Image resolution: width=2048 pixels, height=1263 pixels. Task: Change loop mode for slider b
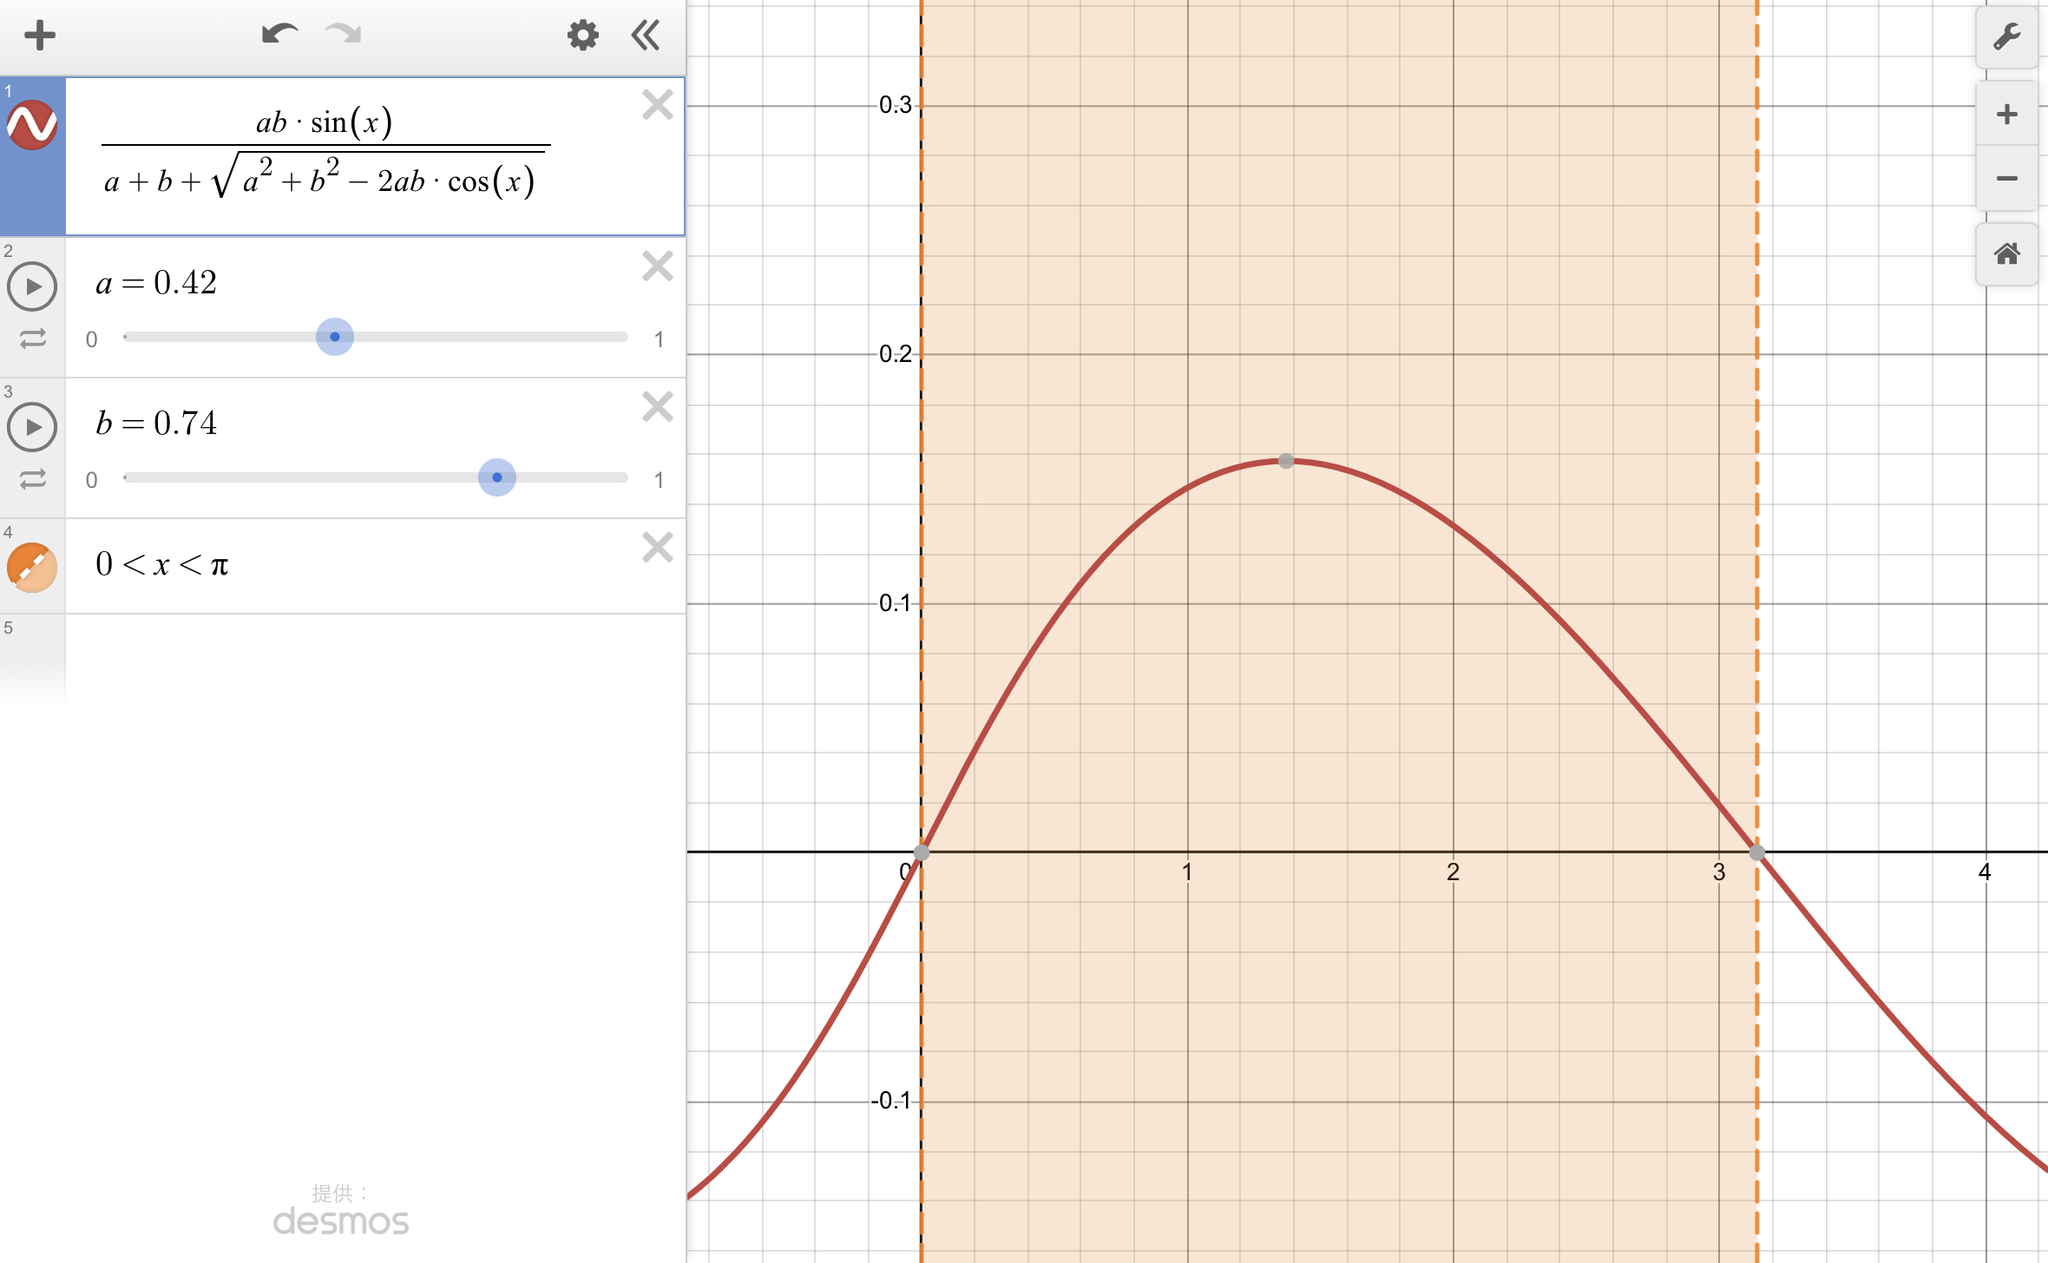point(33,480)
